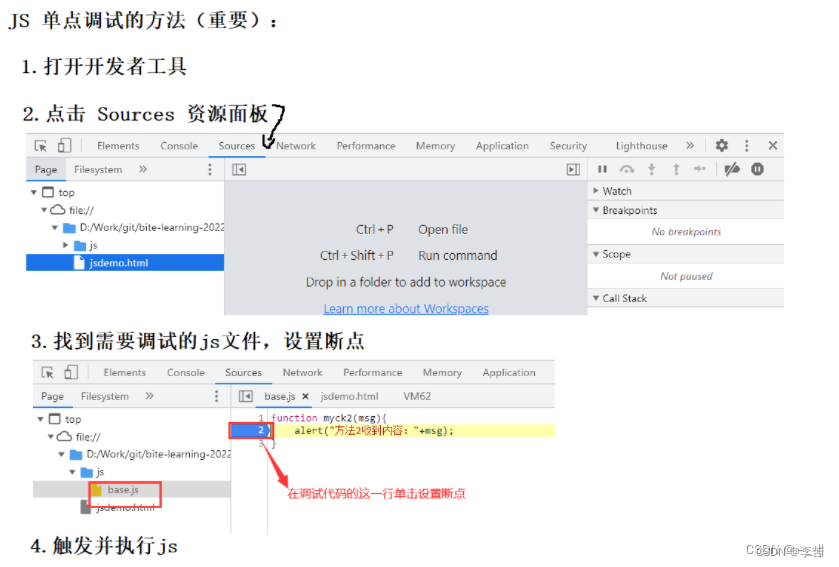Open navigator three-dot menu in the base.js DevTools panel

coord(216,396)
